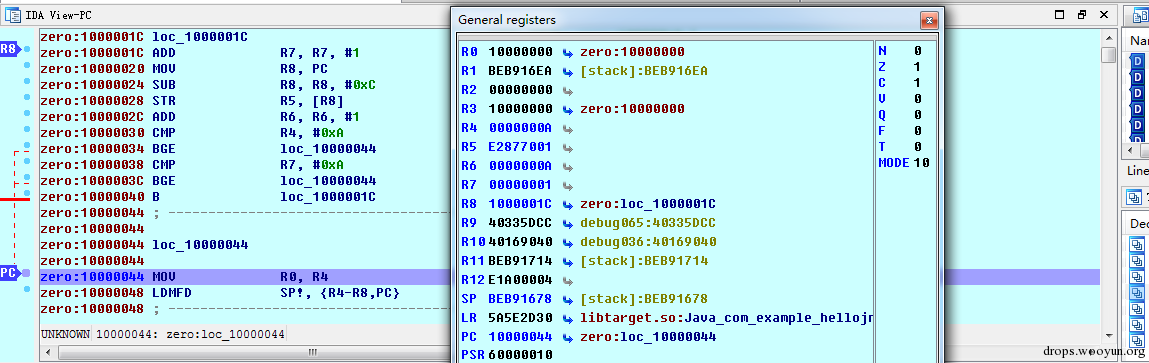Toggle breakpoint dot on the MOV R8, PC line
Image resolution: width=1149 pixels, height=363 pixels.
click(x=26, y=66)
